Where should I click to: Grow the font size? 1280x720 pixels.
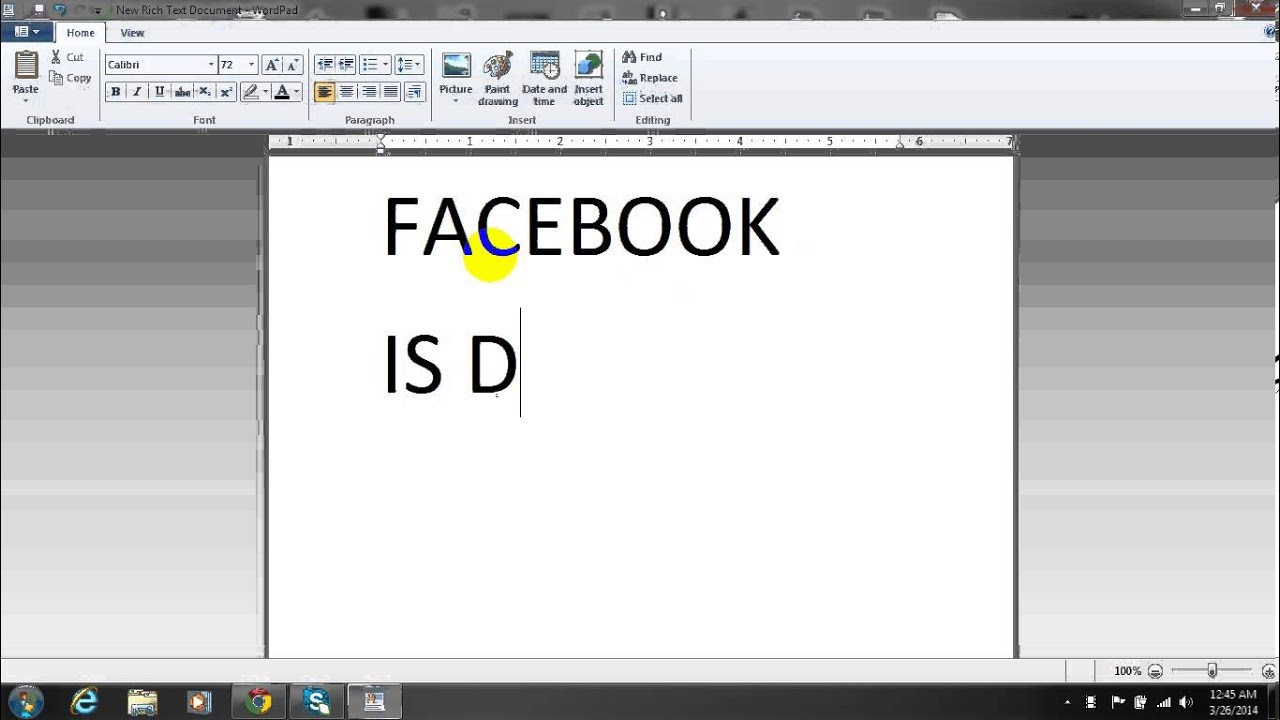coord(272,65)
